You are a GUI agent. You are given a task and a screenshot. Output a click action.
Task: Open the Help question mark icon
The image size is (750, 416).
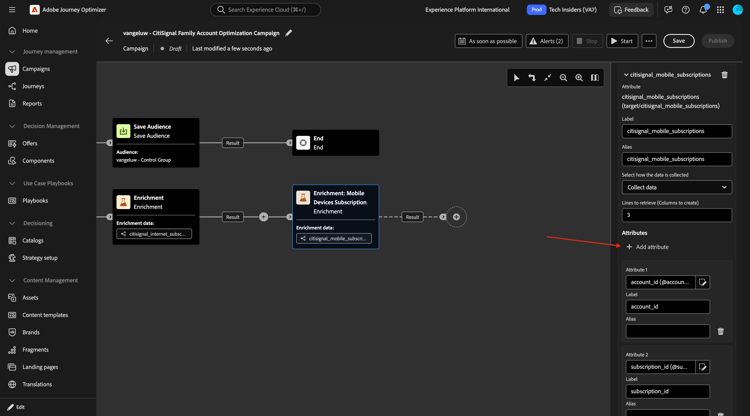click(685, 10)
